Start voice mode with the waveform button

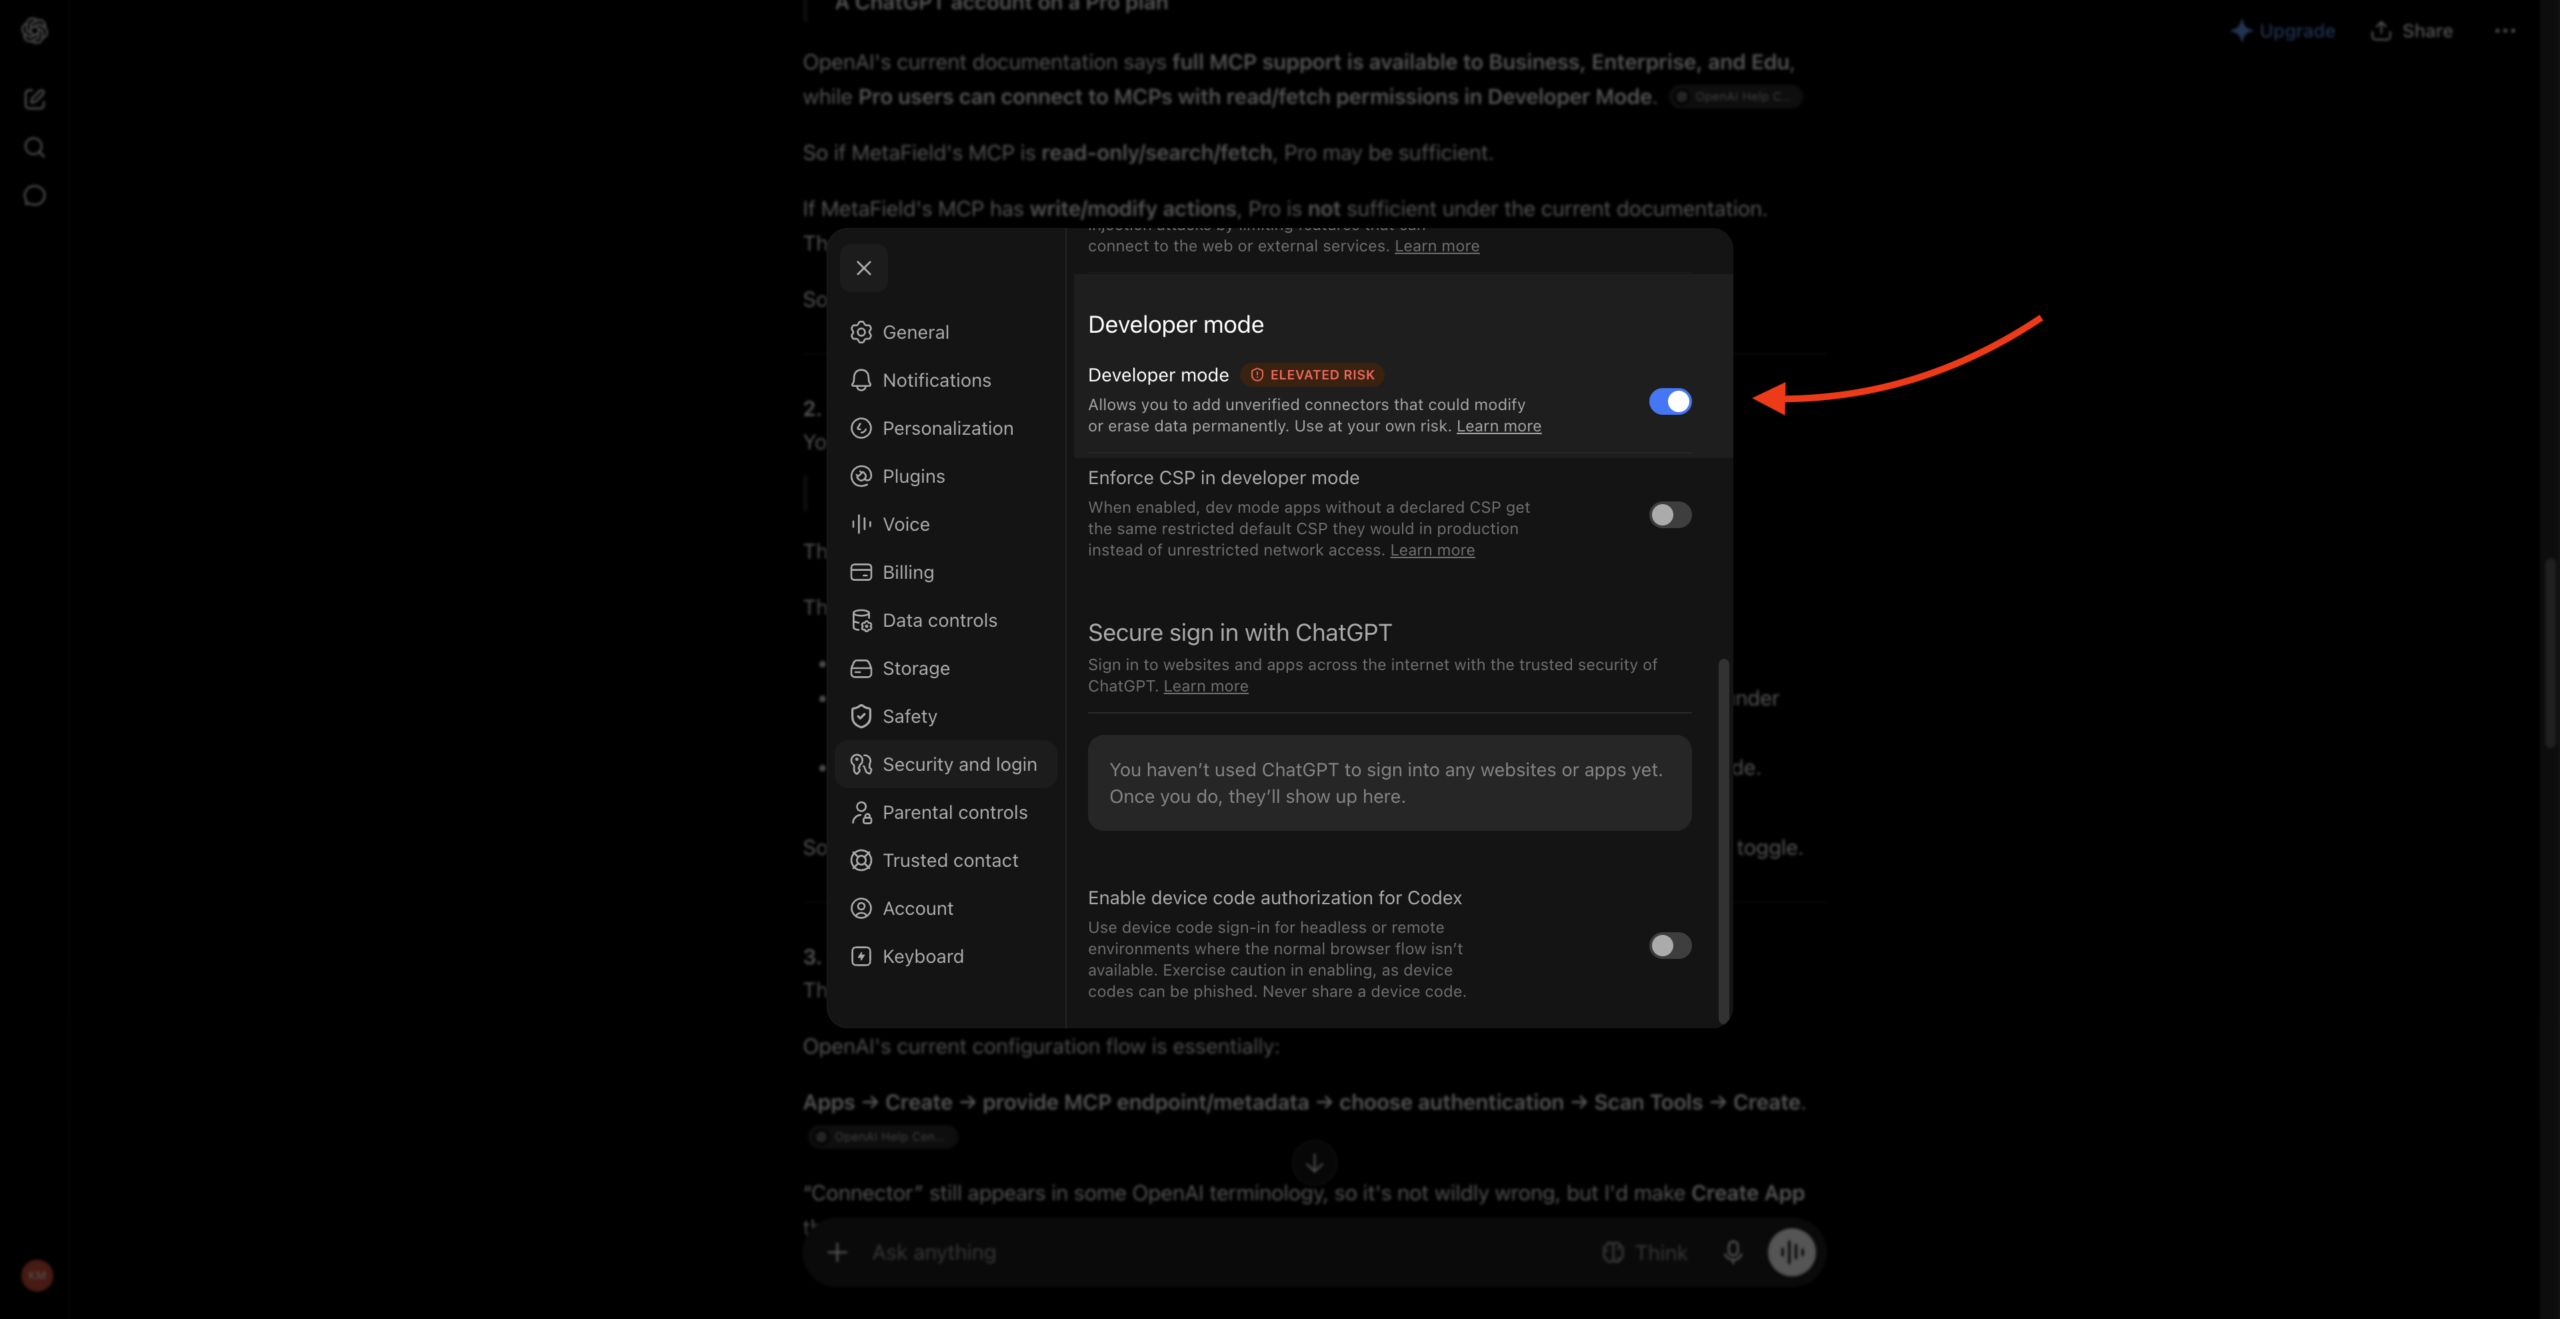point(1792,1252)
